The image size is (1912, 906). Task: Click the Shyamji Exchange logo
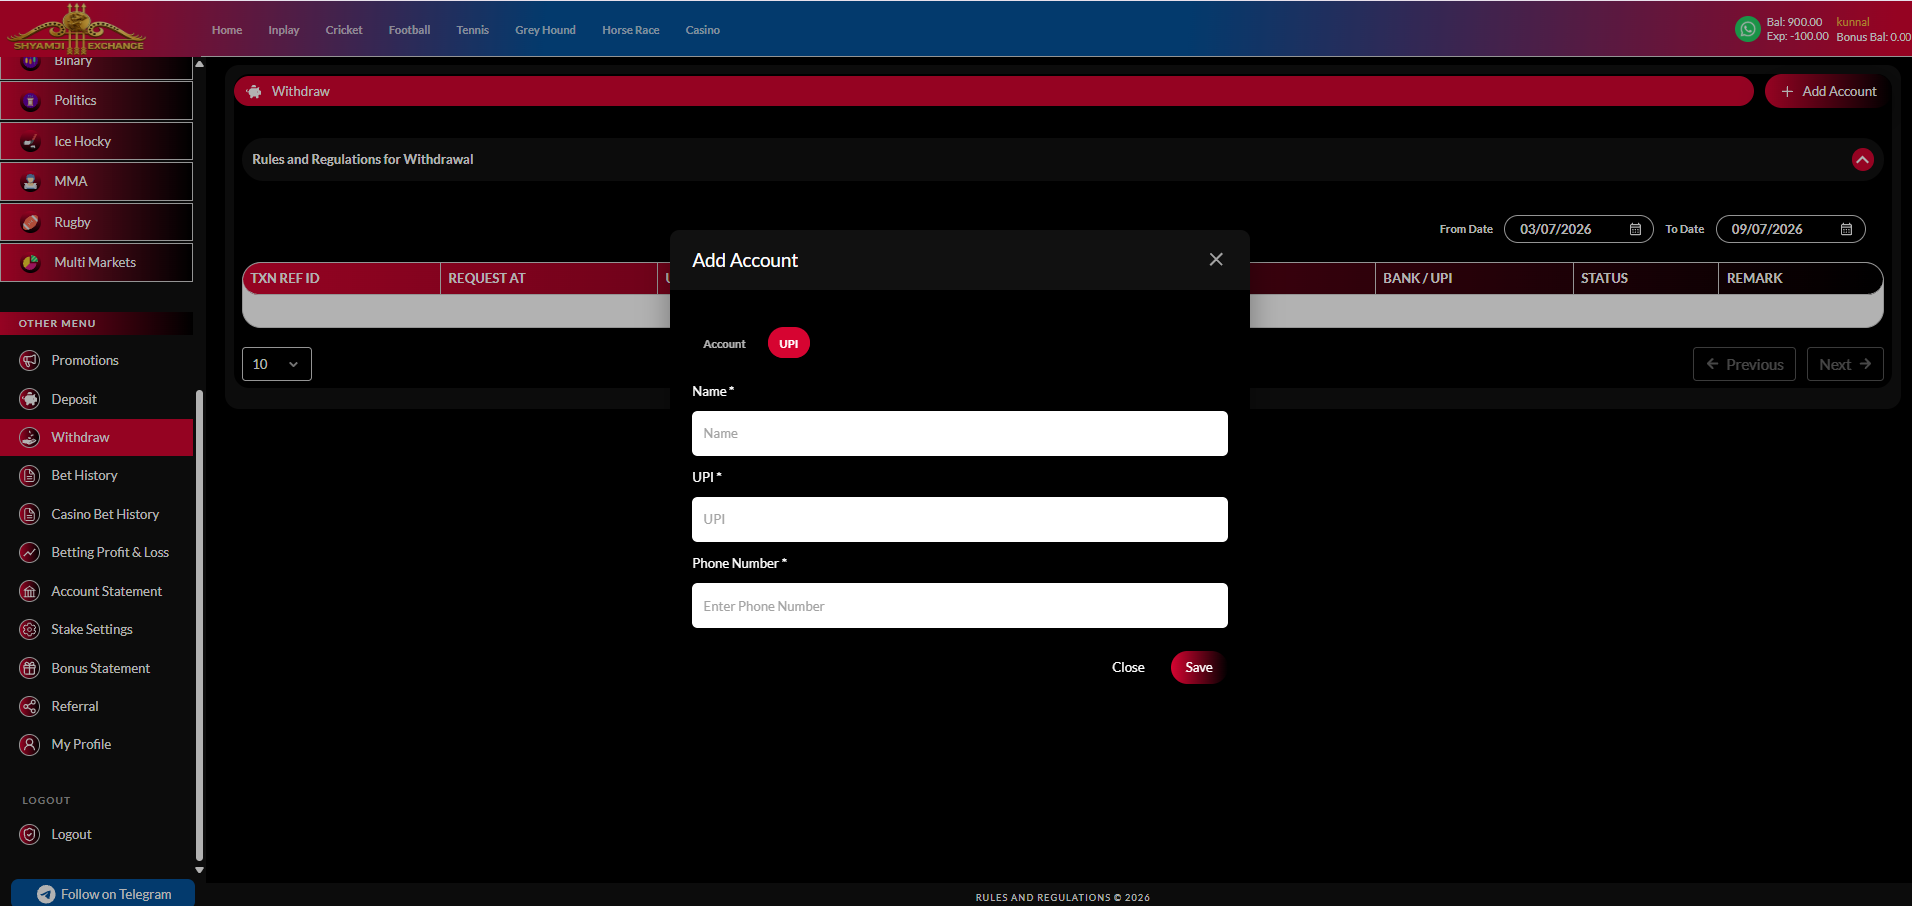tap(77, 29)
